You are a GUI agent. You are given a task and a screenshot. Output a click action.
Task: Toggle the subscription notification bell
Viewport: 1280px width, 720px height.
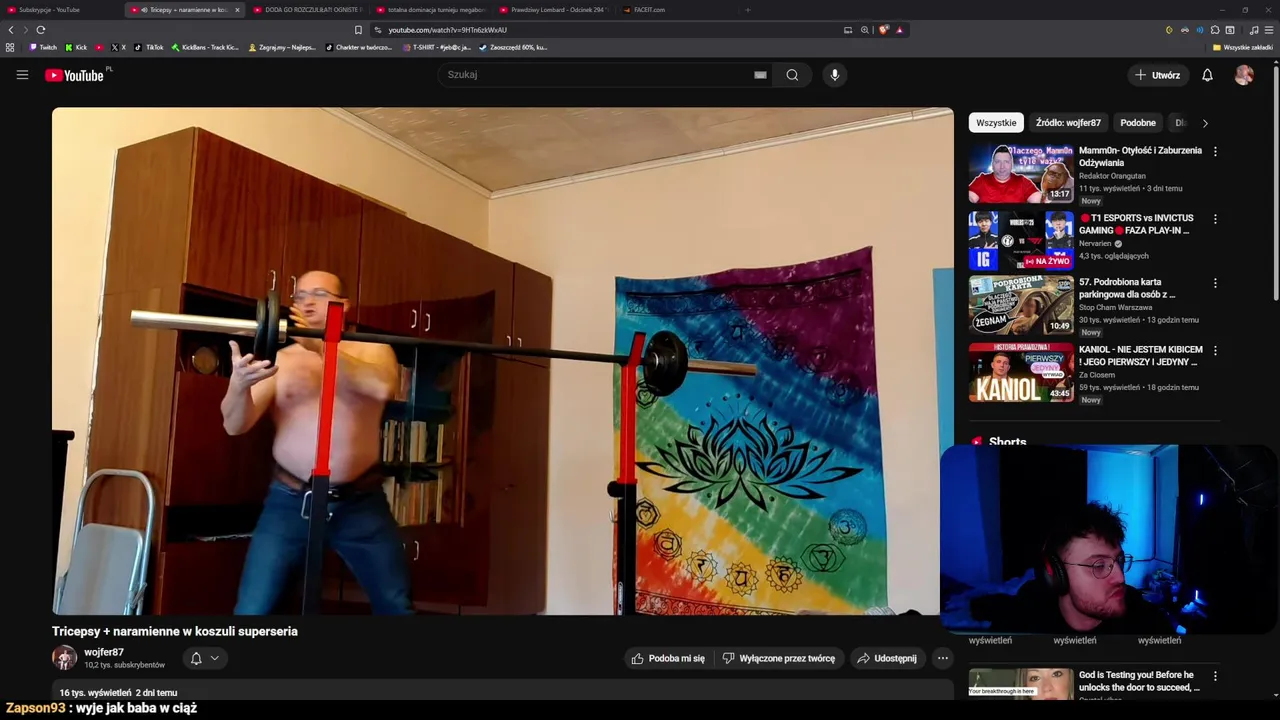[x=196, y=658]
